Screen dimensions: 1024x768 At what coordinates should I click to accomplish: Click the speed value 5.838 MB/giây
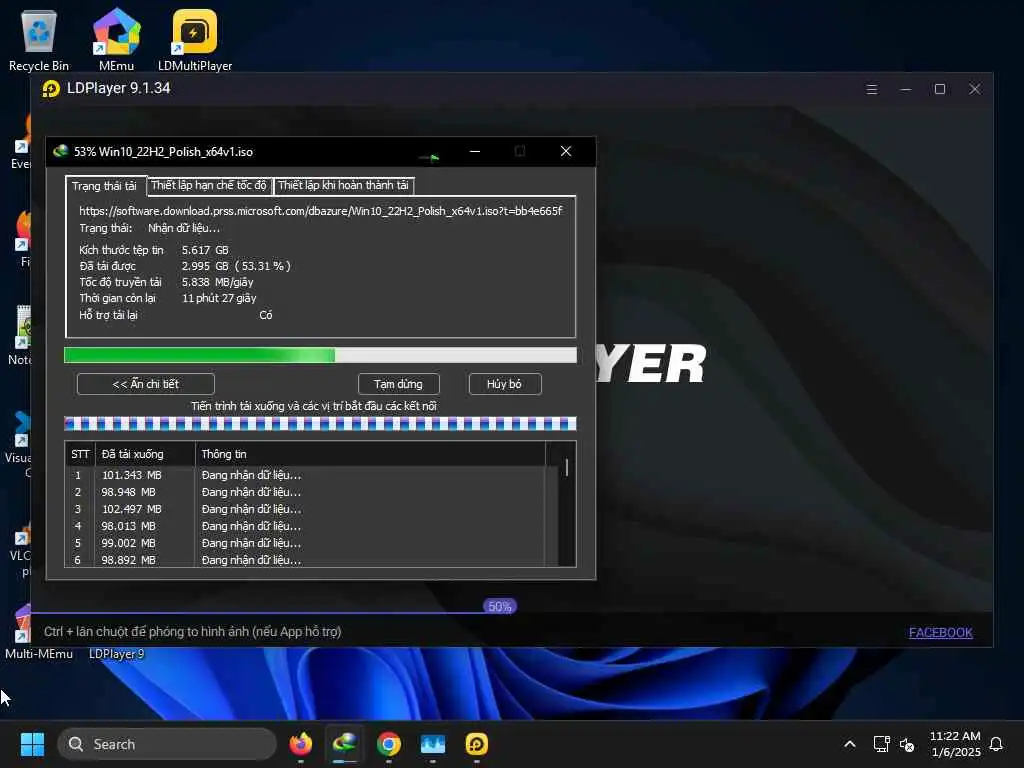(217, 282)
